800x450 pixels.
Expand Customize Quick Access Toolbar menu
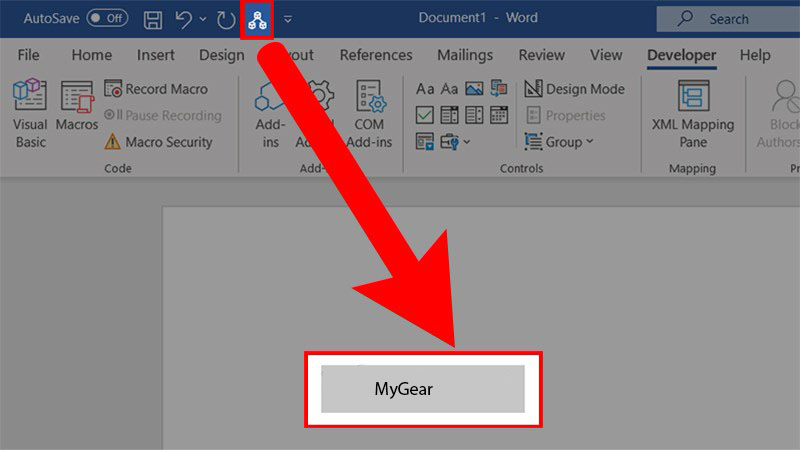(288, 19)
